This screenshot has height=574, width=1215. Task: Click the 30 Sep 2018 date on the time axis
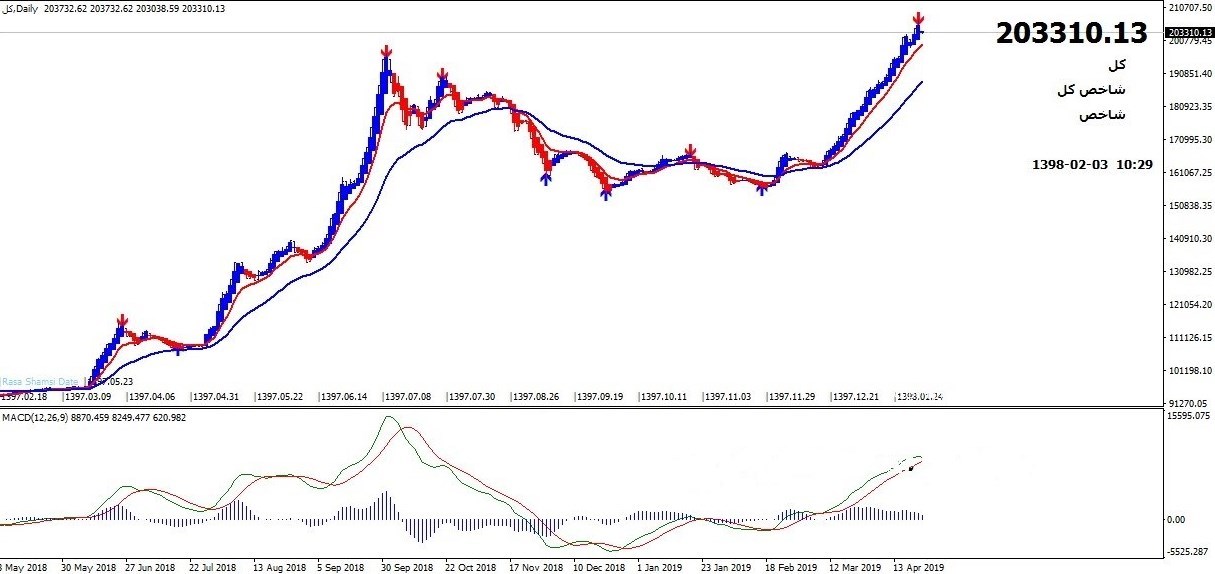(406, 566)
